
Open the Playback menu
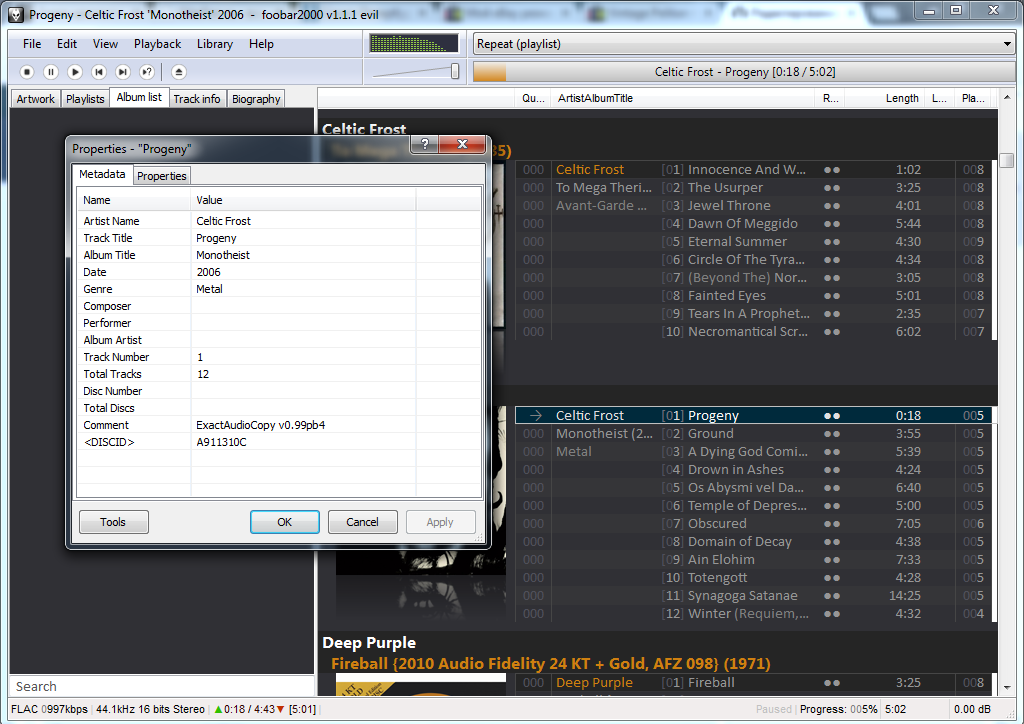point(157,44)
